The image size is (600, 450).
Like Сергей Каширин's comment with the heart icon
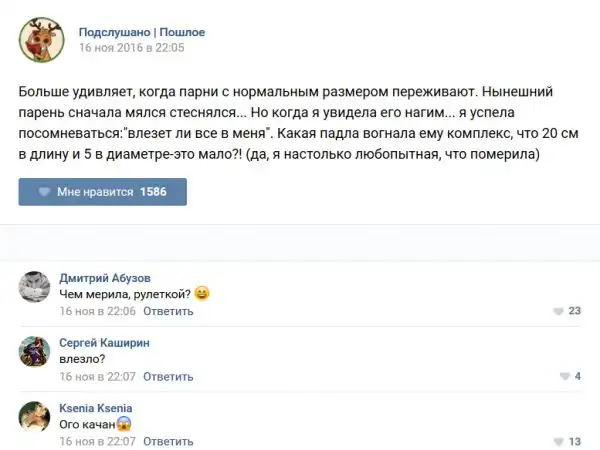pyautogui.click(x=563, y=376)
